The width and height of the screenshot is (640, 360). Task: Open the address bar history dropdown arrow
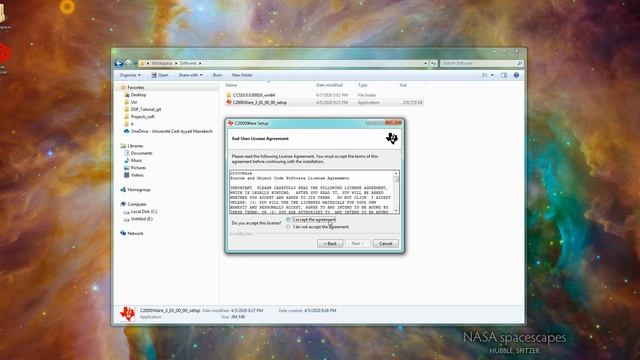[x=425, y=63]
